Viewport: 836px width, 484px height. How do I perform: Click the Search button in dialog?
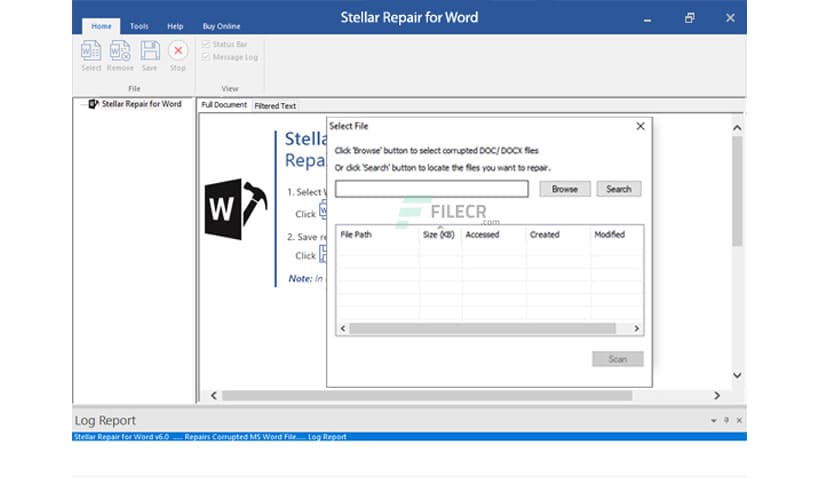click(x=618, y=189)
